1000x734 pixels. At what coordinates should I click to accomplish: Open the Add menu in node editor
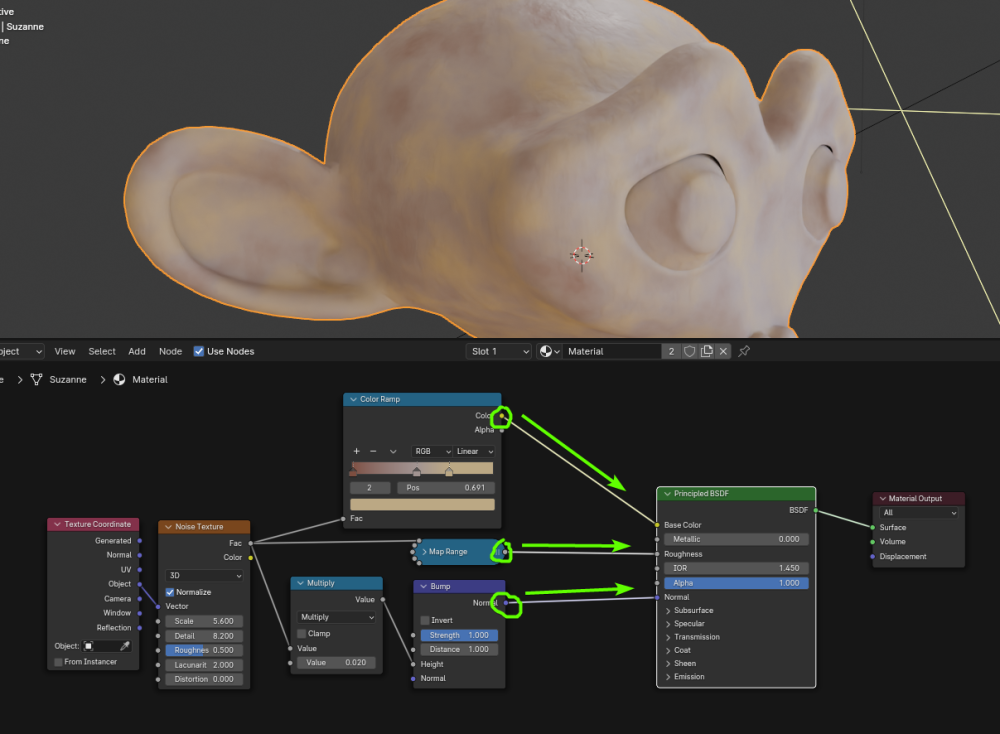pyautogui.click(x=137, y=351)
